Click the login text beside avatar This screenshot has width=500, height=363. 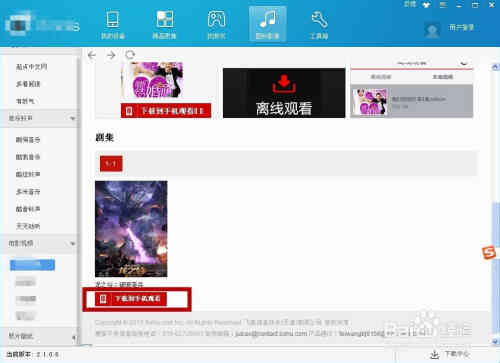461,27
